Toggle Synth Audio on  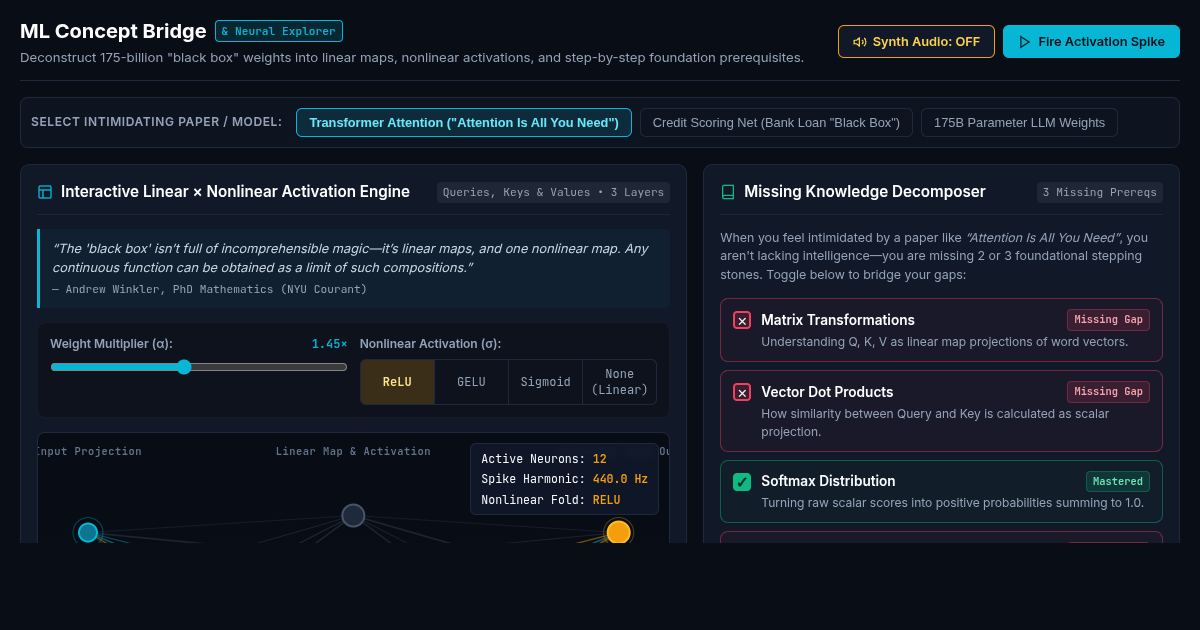[916, 42]
